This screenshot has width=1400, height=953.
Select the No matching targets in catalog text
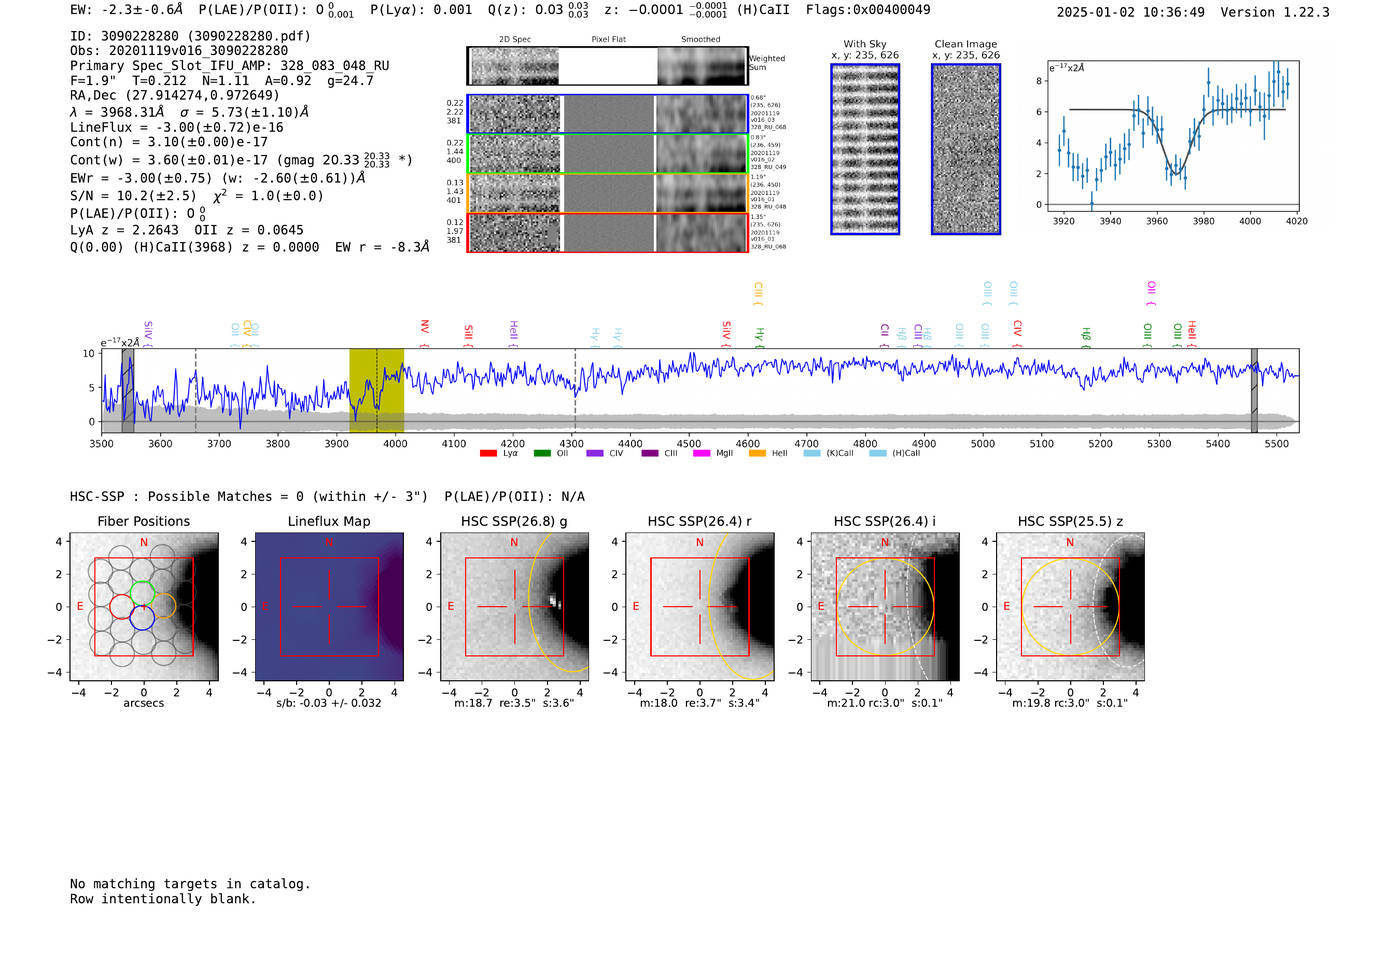click(x=190, y=884)
